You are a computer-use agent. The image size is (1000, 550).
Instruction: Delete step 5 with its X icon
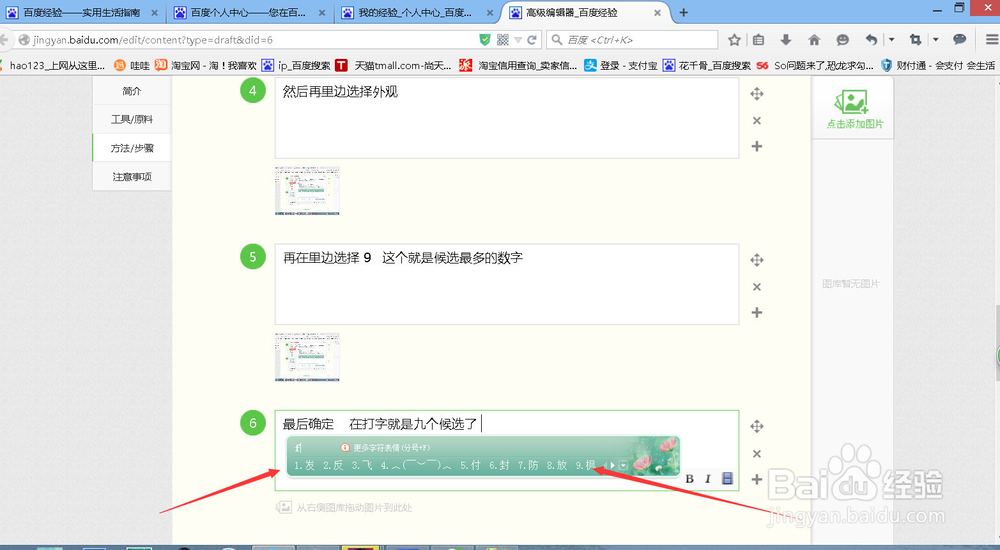[756, 286]
